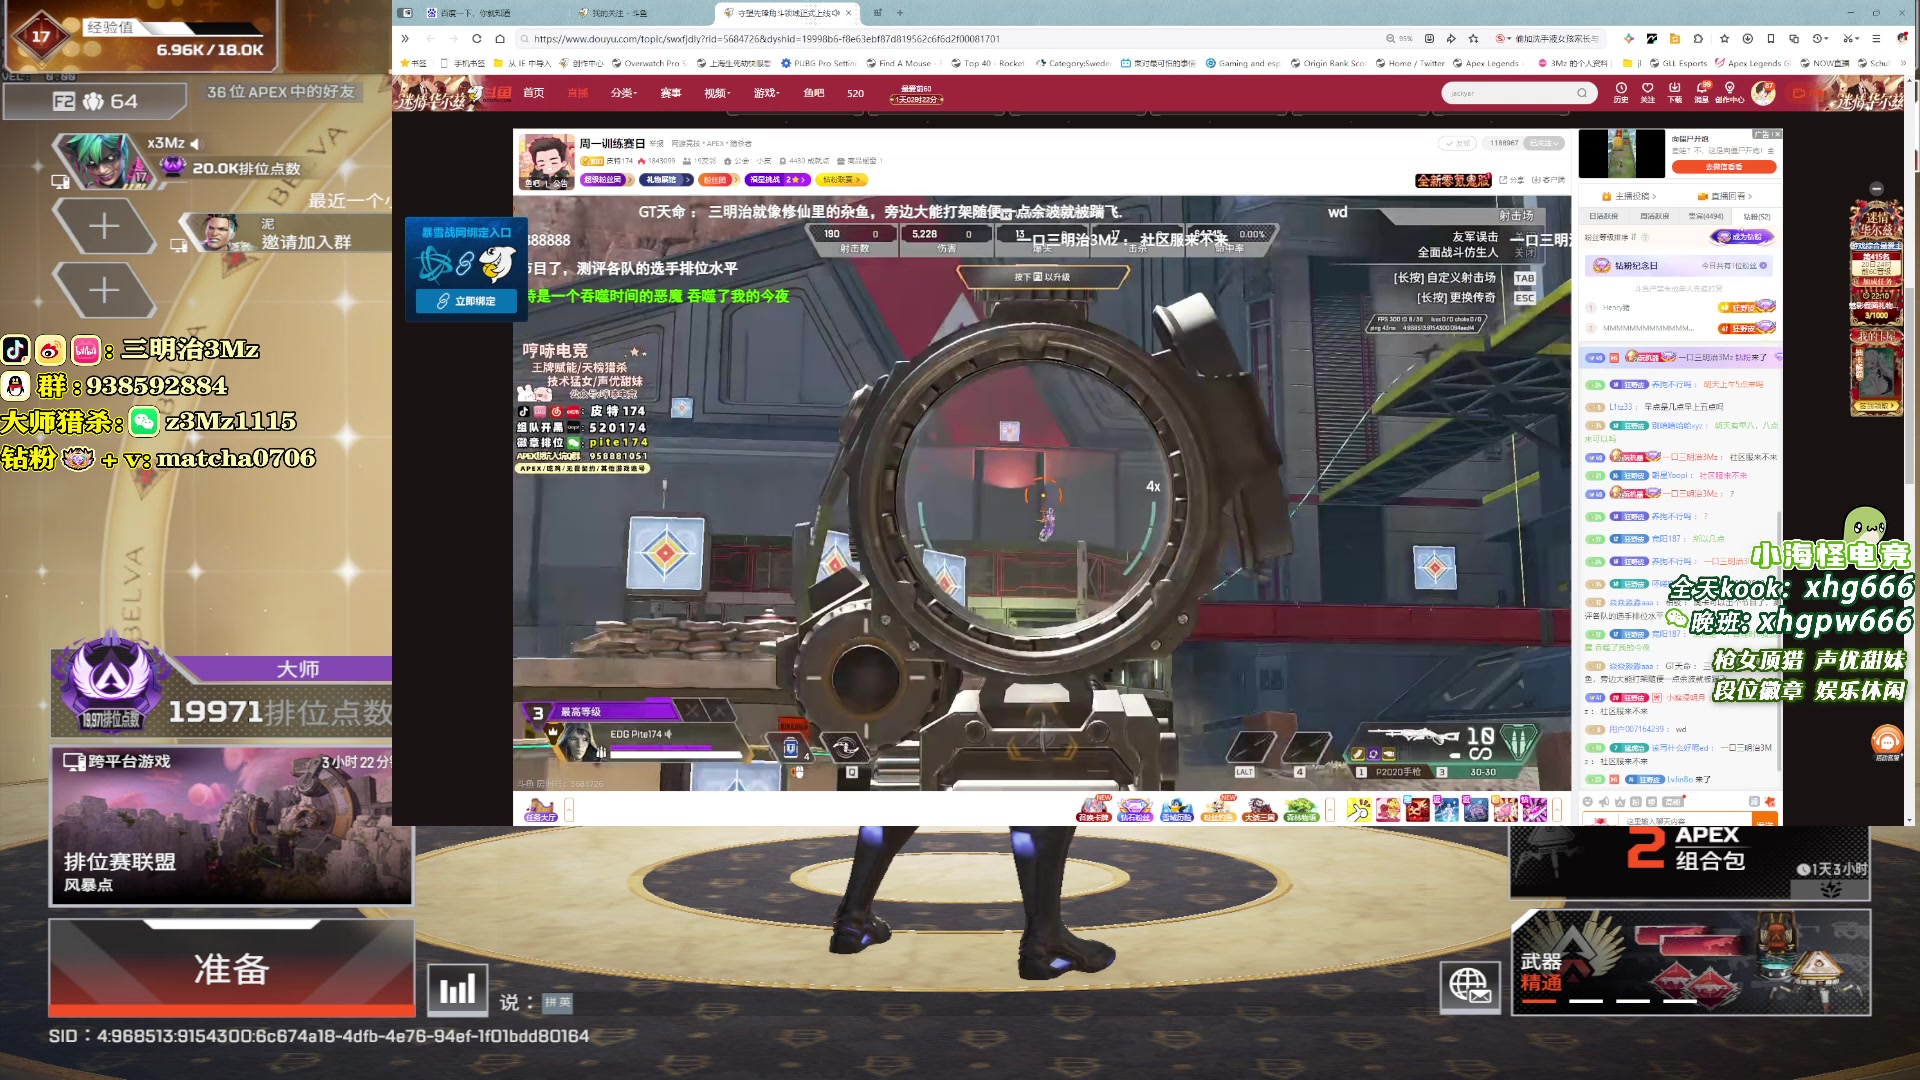Viewport: 1920px width, 1080px height.
Task: Open Douyu follows (关注) heart icon
Action: pos(1648,92)
